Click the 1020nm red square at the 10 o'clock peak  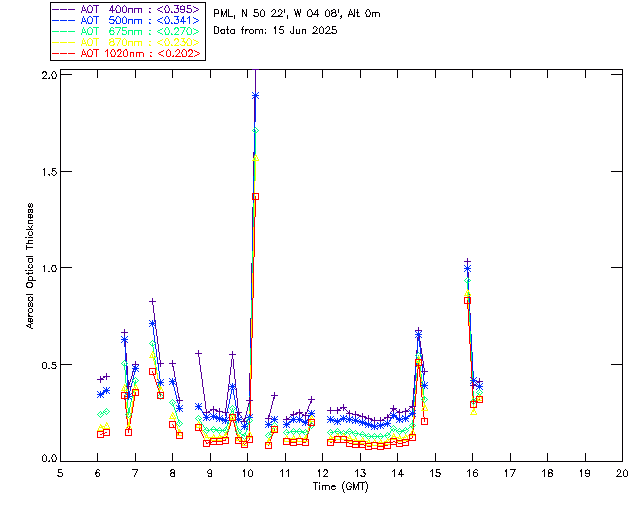coord(256,196)
